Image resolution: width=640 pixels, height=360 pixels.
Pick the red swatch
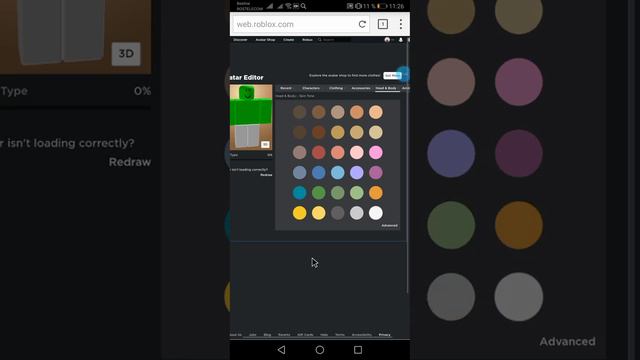[318, 152]
